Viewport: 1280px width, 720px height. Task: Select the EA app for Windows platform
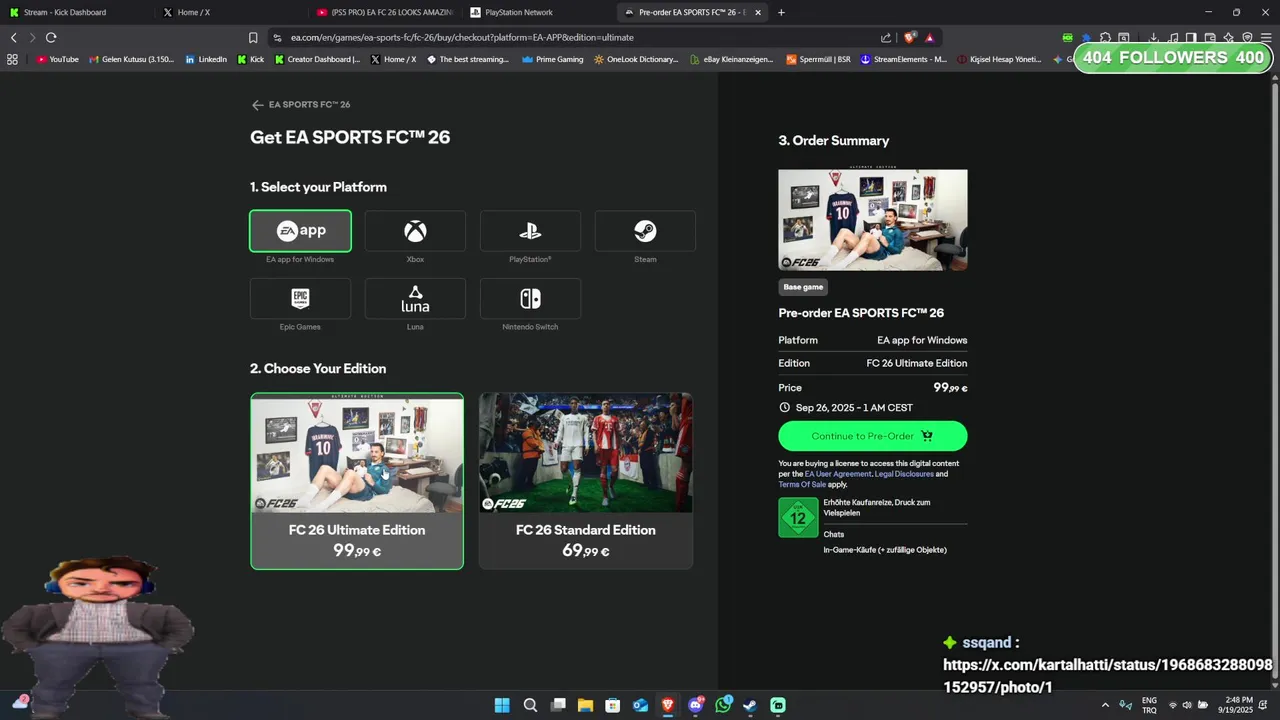pos(300,231)
